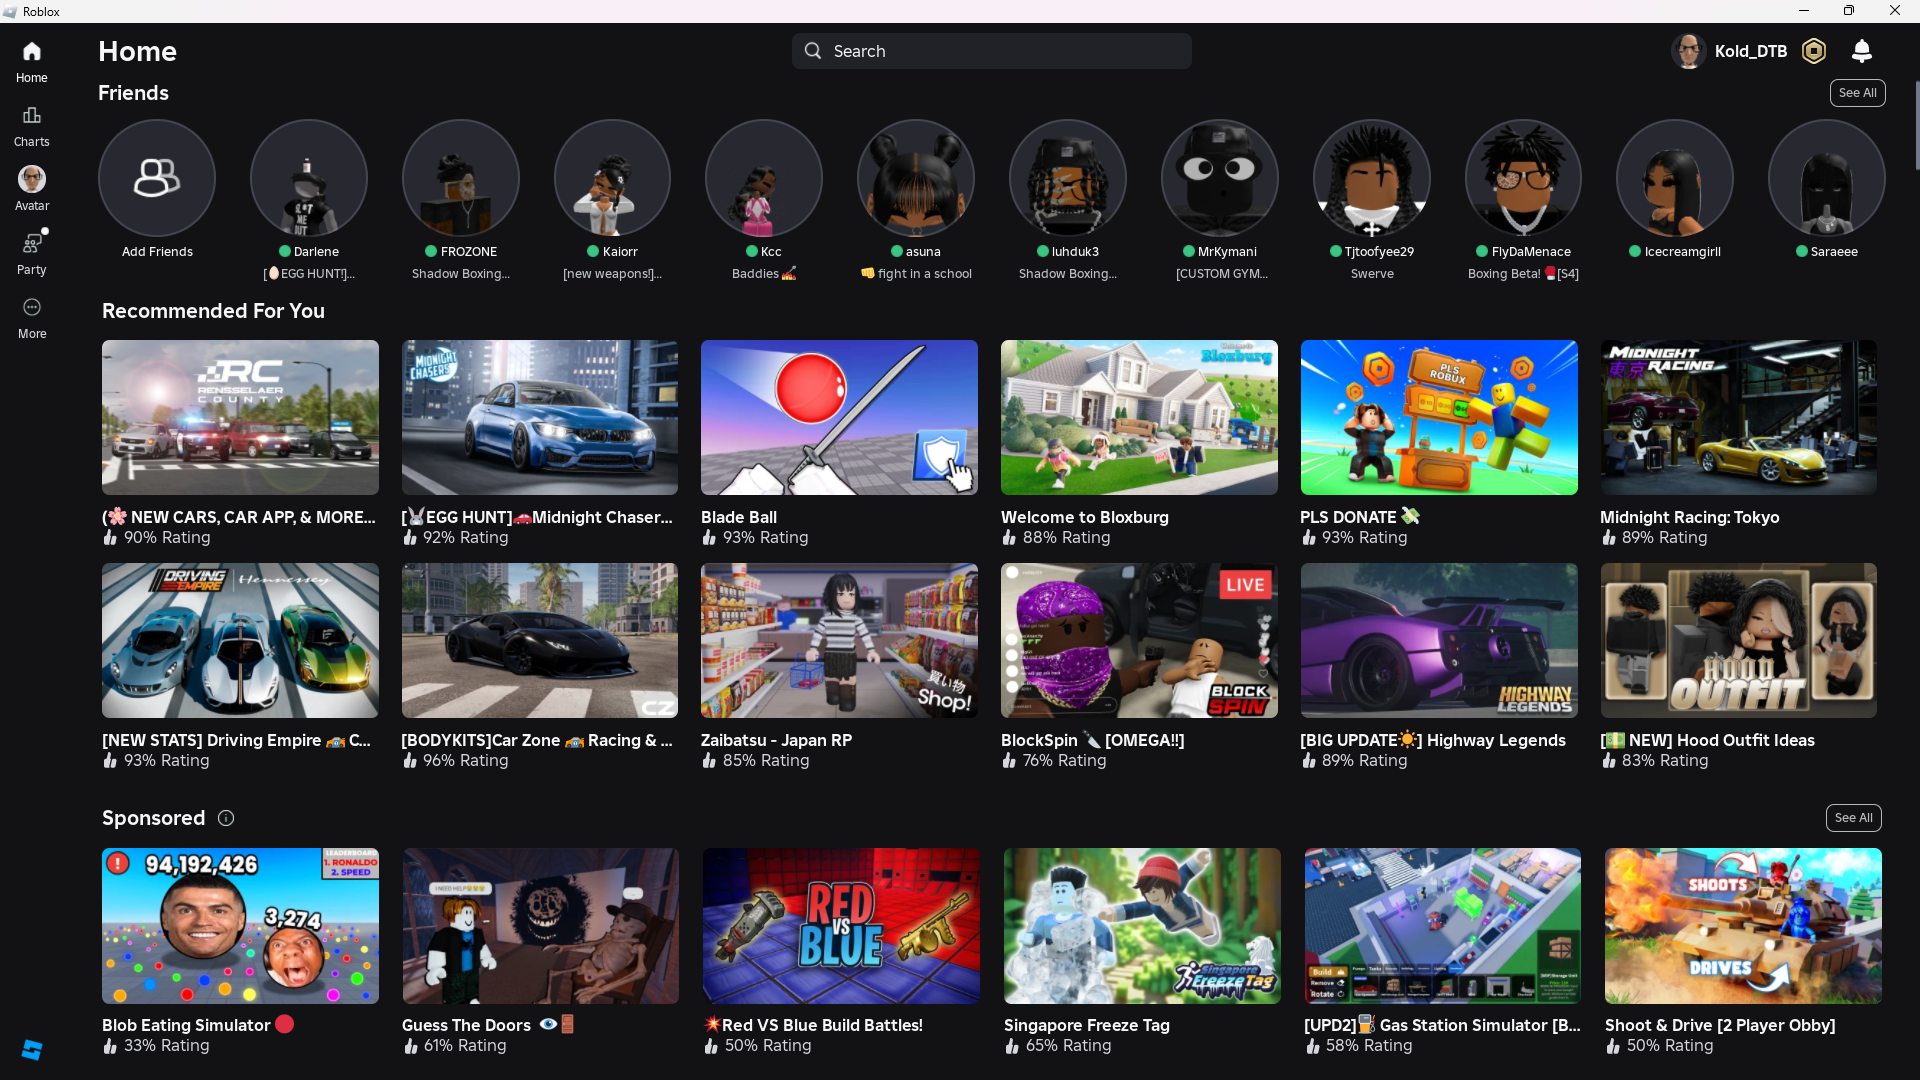Screen dimensions: 1920x1080
Task: Open the Party sidebar icon
Action: pos(32,244)
